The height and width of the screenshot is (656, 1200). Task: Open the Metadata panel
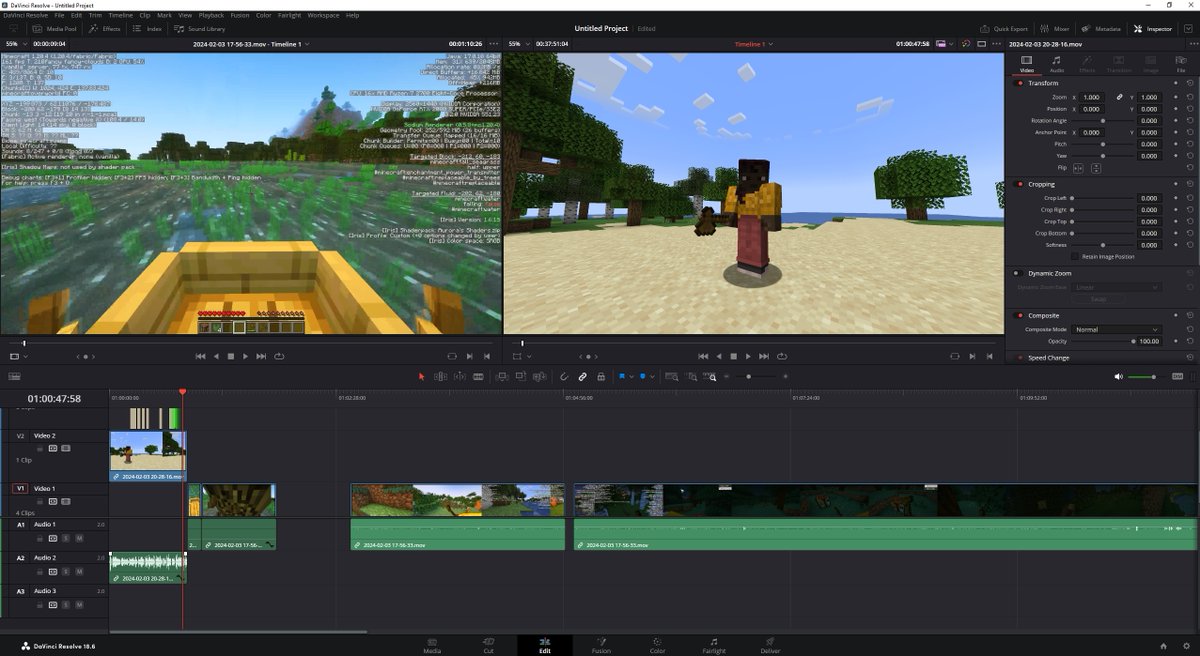tap(1101, 29)
